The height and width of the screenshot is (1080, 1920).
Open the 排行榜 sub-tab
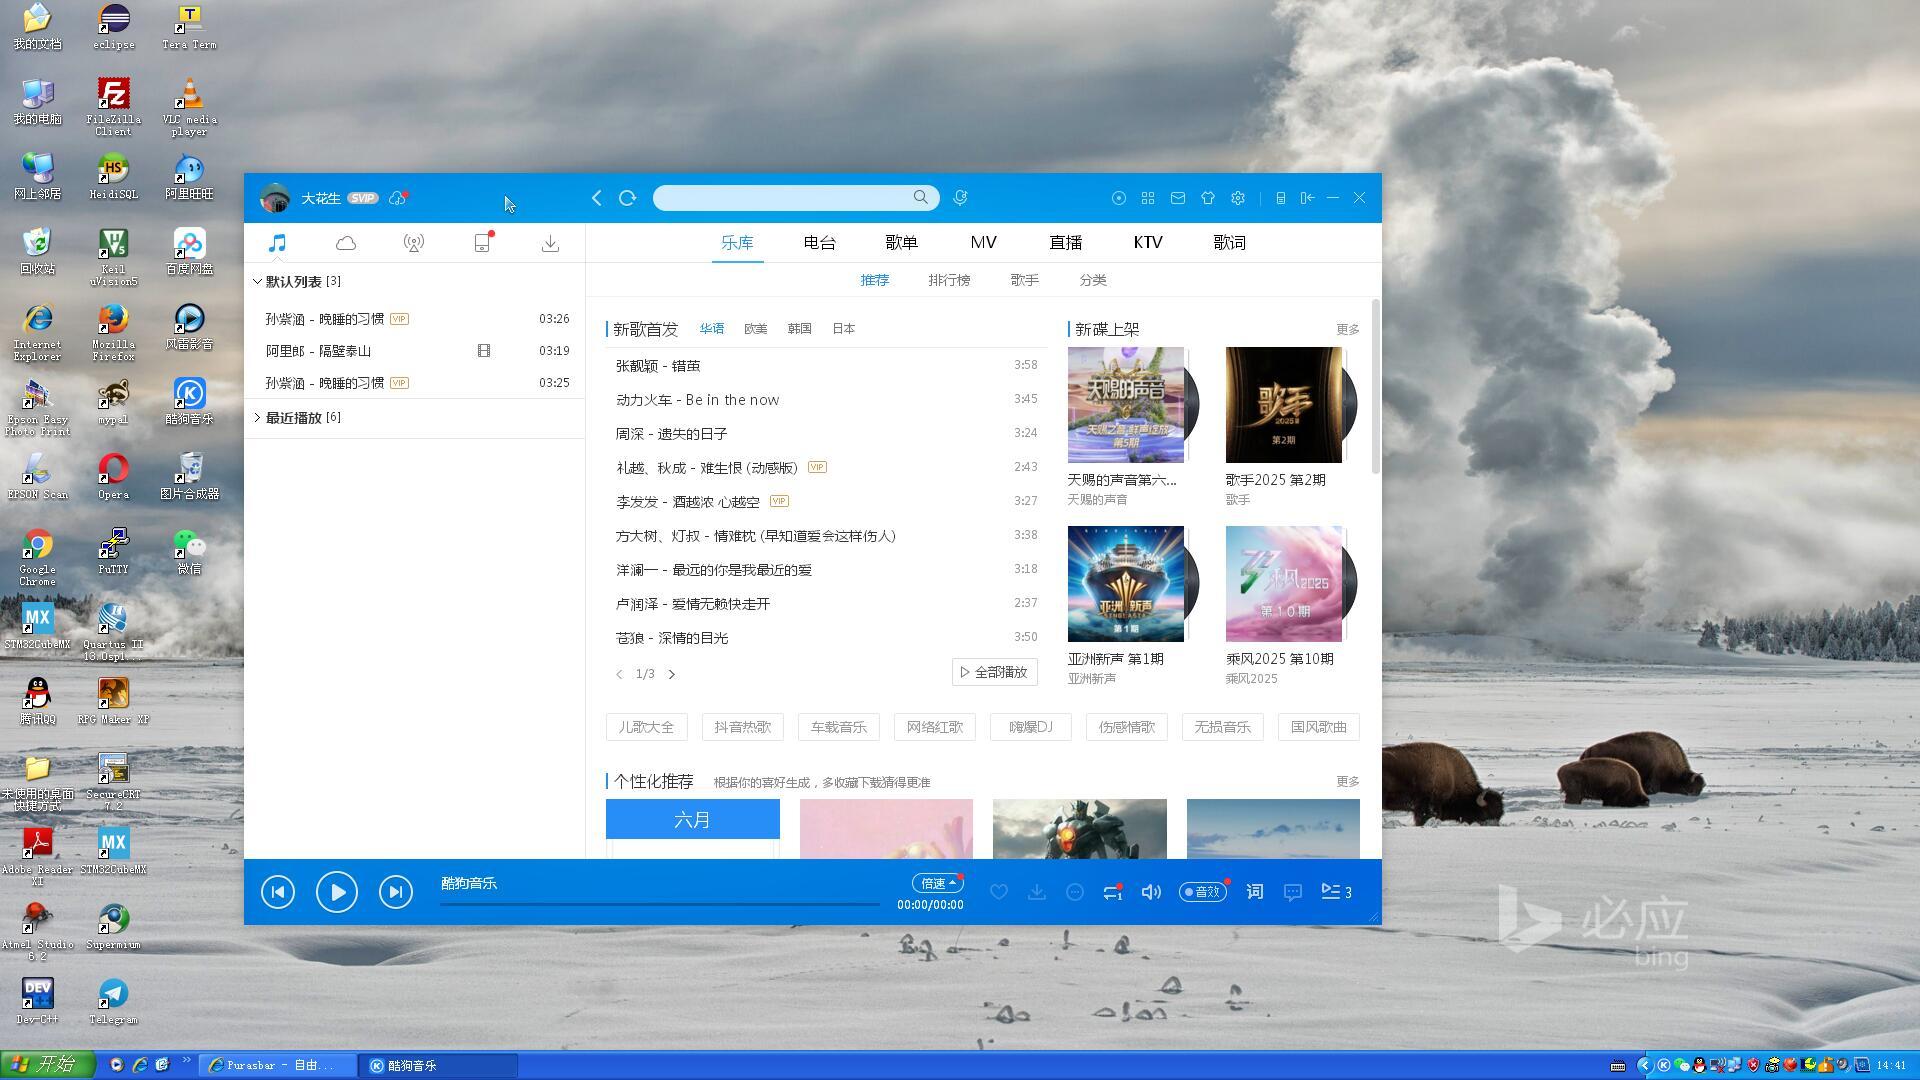pos(949,280)
